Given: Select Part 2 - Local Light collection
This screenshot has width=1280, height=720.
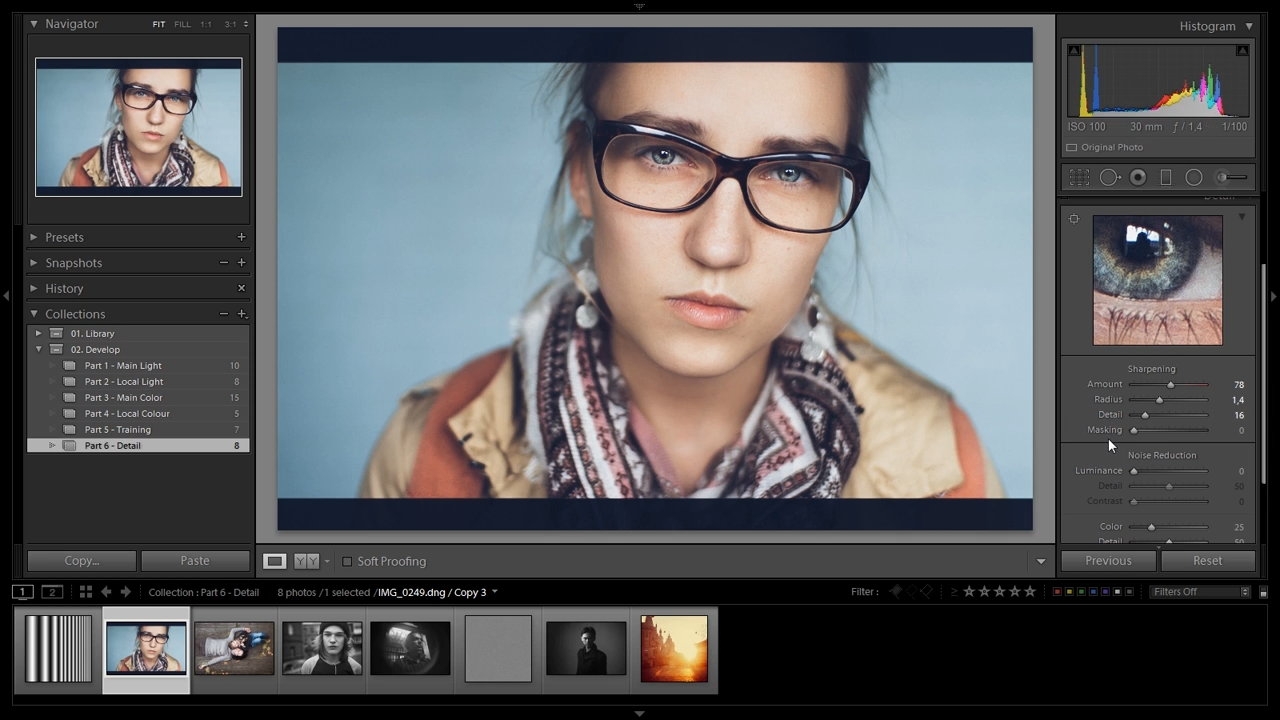Looking at the screenshot, I should pos(138,382).
